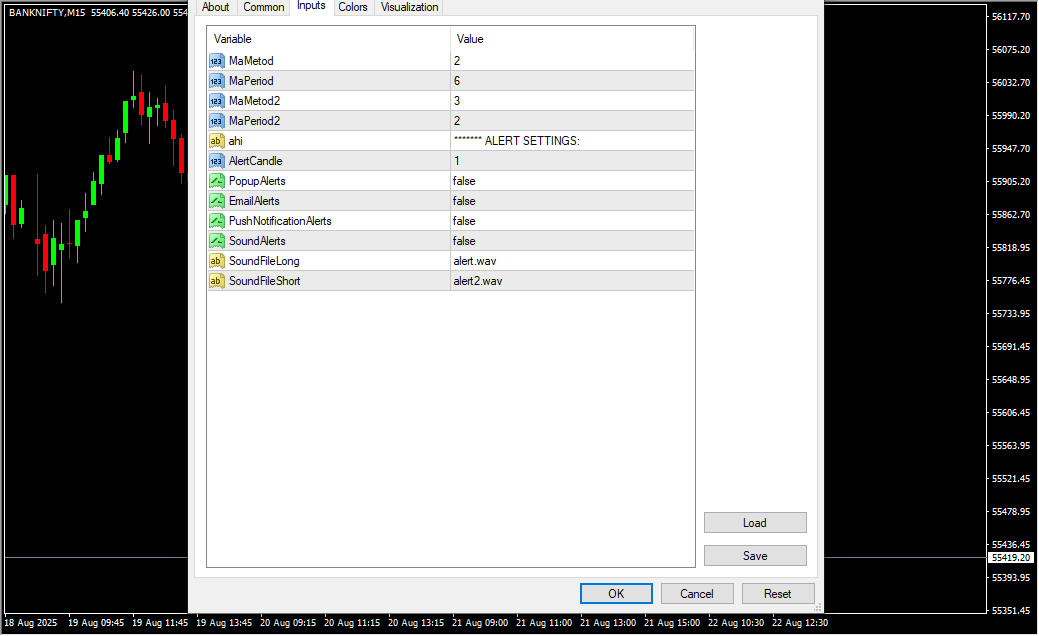
Task: Click the boolean icon beside PopupAlerts
Action: [x=216, y=181]
